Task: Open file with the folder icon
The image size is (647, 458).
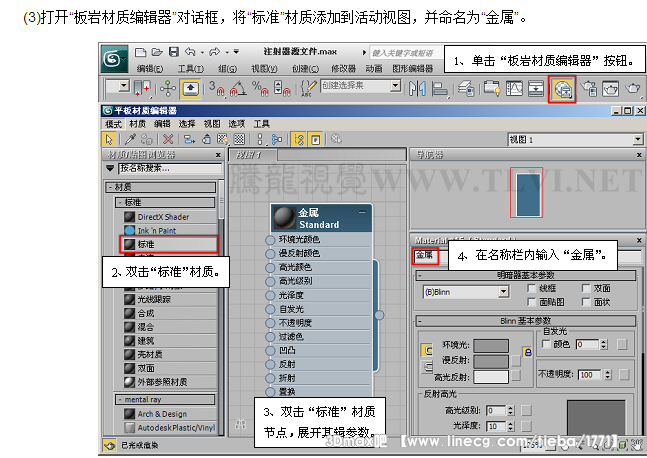Action: click(157, 52)
